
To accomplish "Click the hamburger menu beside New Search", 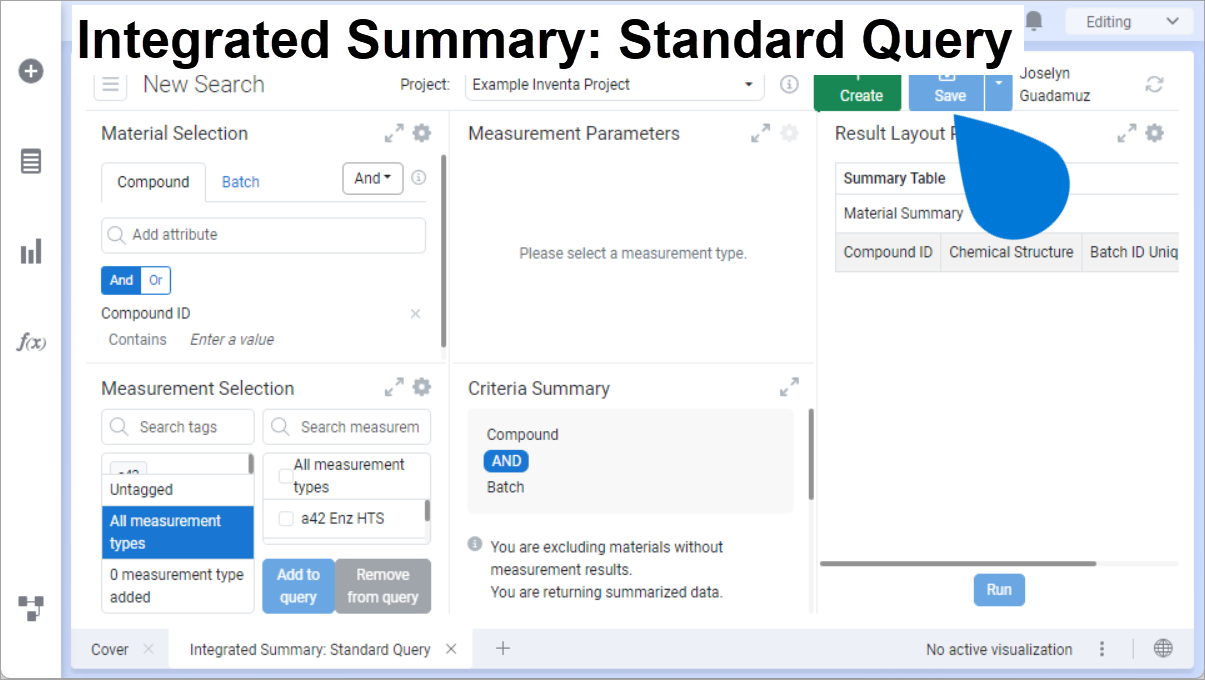I will tap(110, 85).
